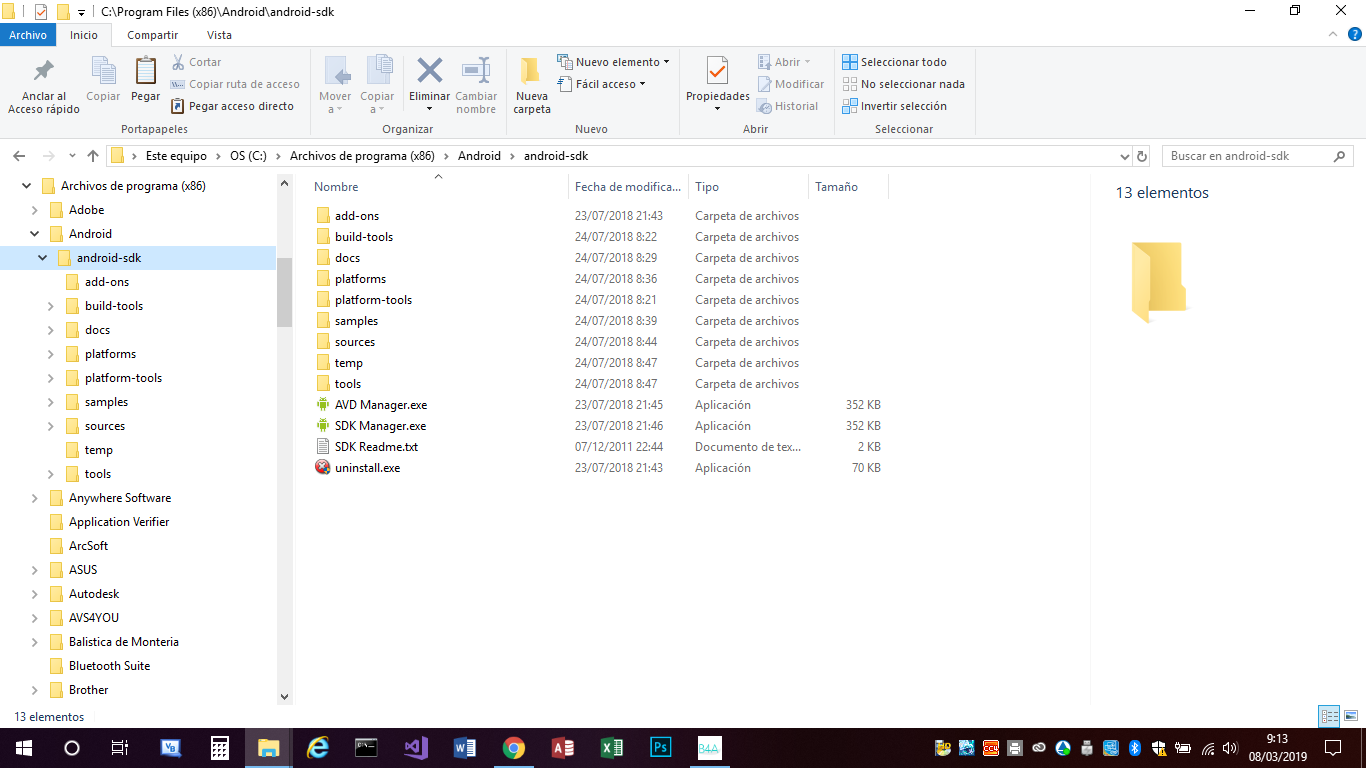Select the SDK Manager.exe file
This screenshot has height=768, width=1366.
(380, 426)
